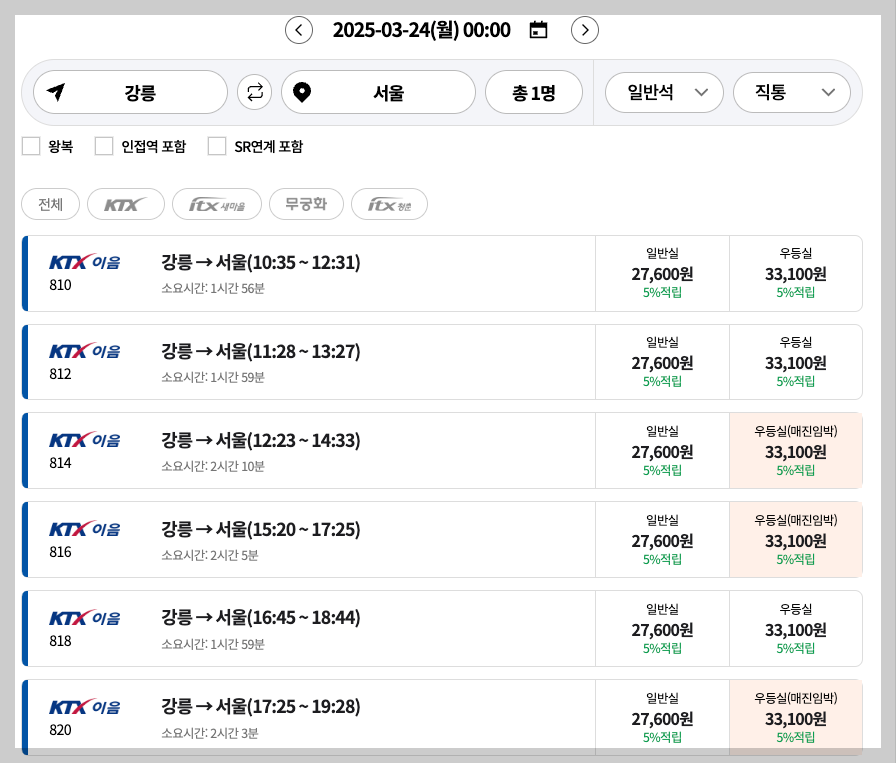Click the KTX 이음 logo for train 816
Image resolution: width=896 pixels, height=763 pixels.
85,529
